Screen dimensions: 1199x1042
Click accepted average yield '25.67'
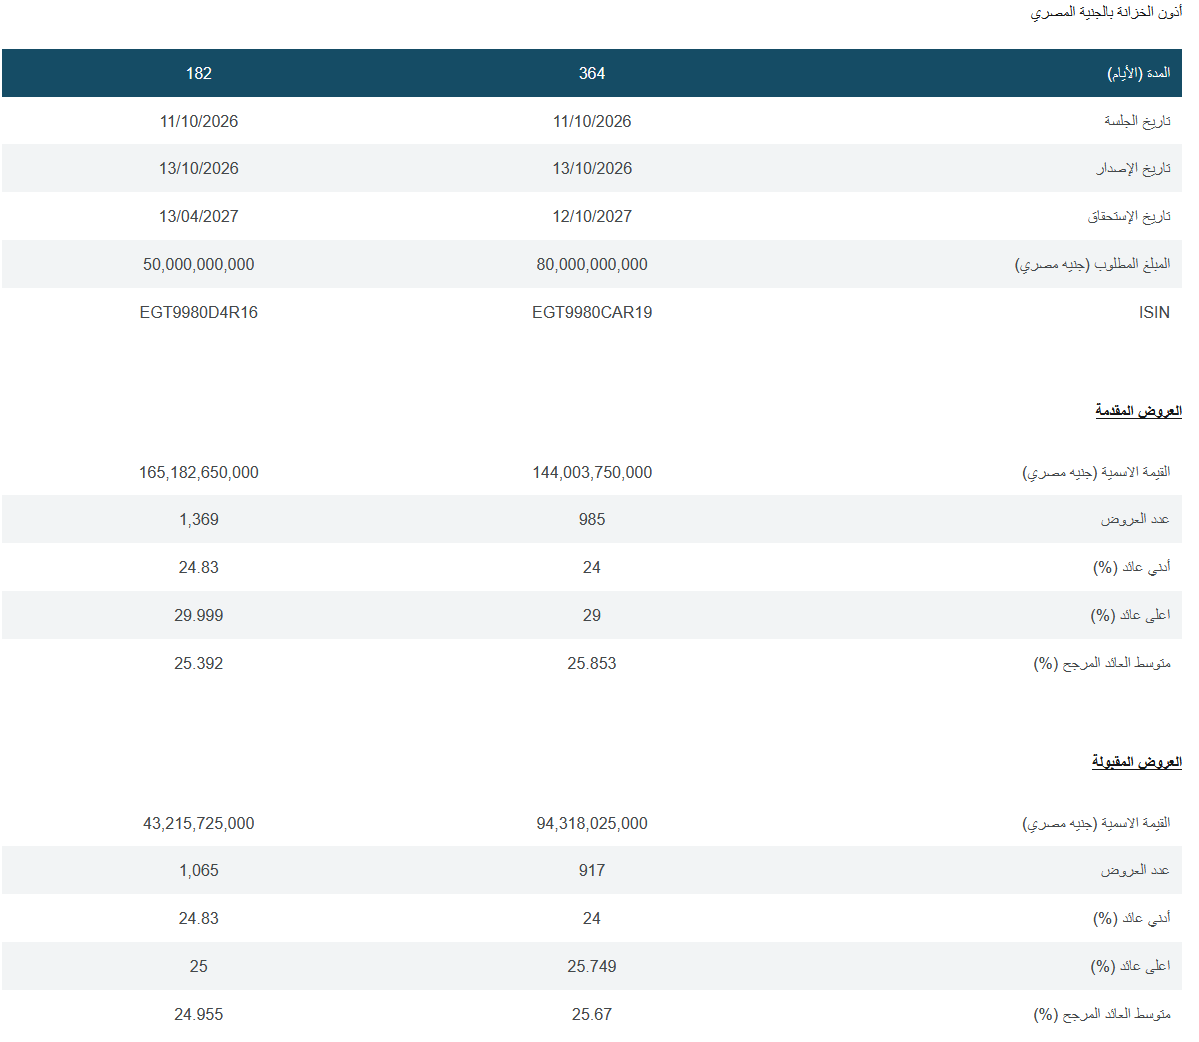pyautogui.click(x=592, y=1014)
